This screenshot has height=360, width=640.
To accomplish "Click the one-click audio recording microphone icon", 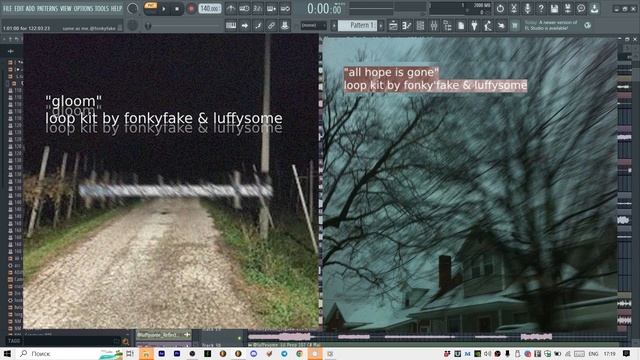I will (x=527, y=8).
